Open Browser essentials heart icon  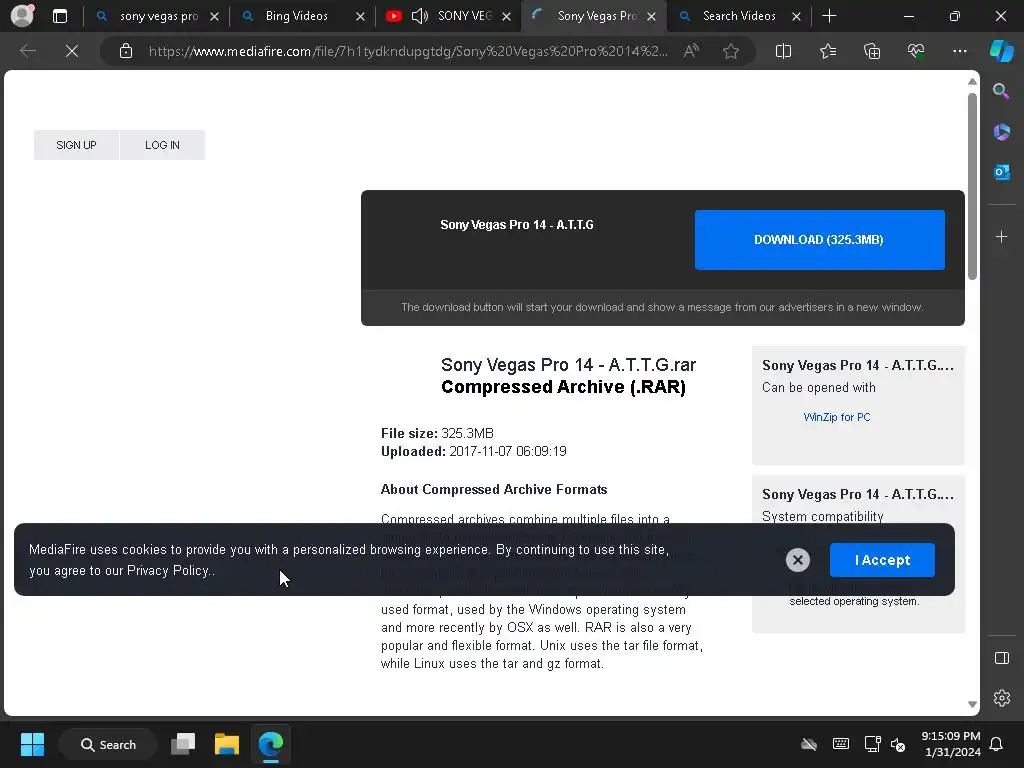pyautogui.click(x=916, y=51)
